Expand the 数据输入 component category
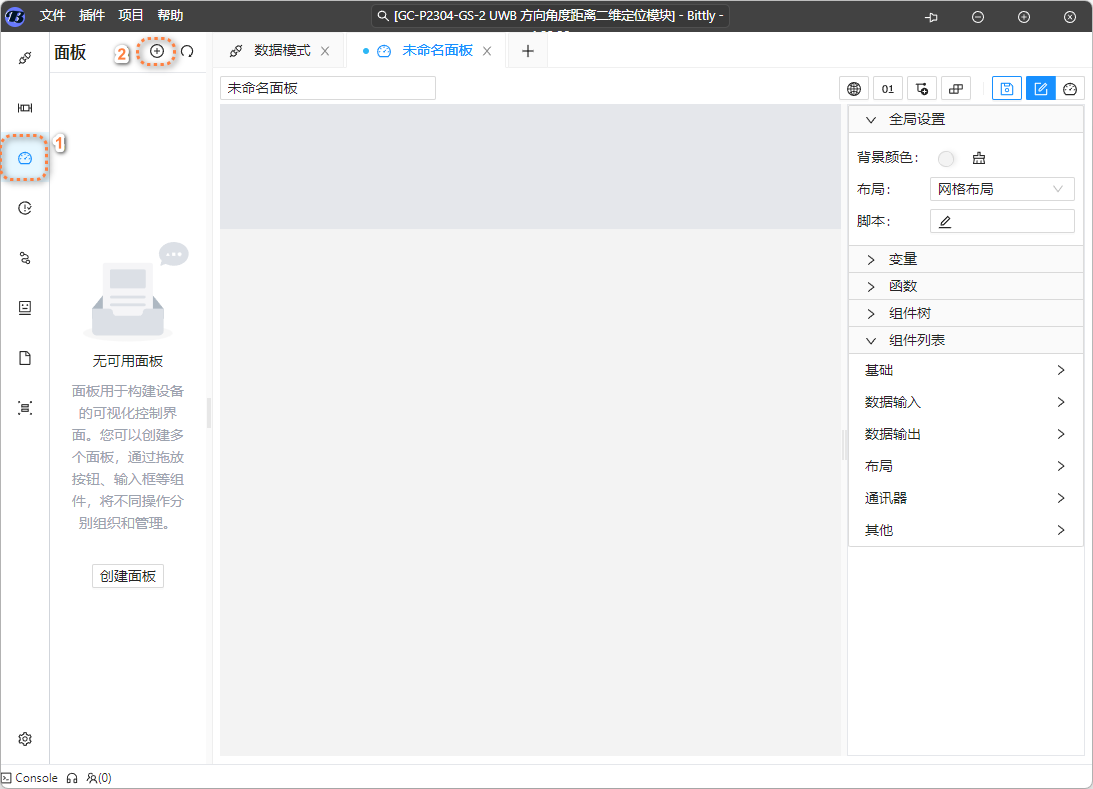Viewport: 1093px width, 789px height. tap(964, 402)
